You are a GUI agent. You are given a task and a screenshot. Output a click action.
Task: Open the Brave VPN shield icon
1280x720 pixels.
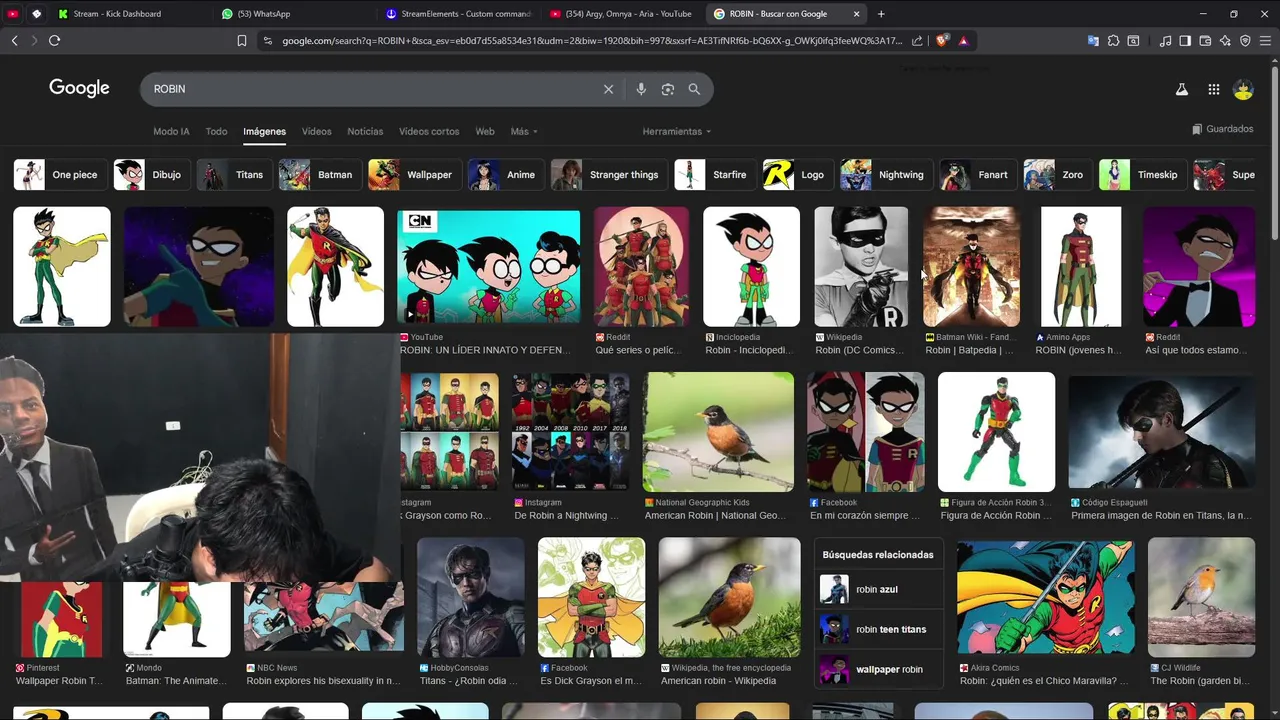pyautogui.click(x=1245, y=41)
